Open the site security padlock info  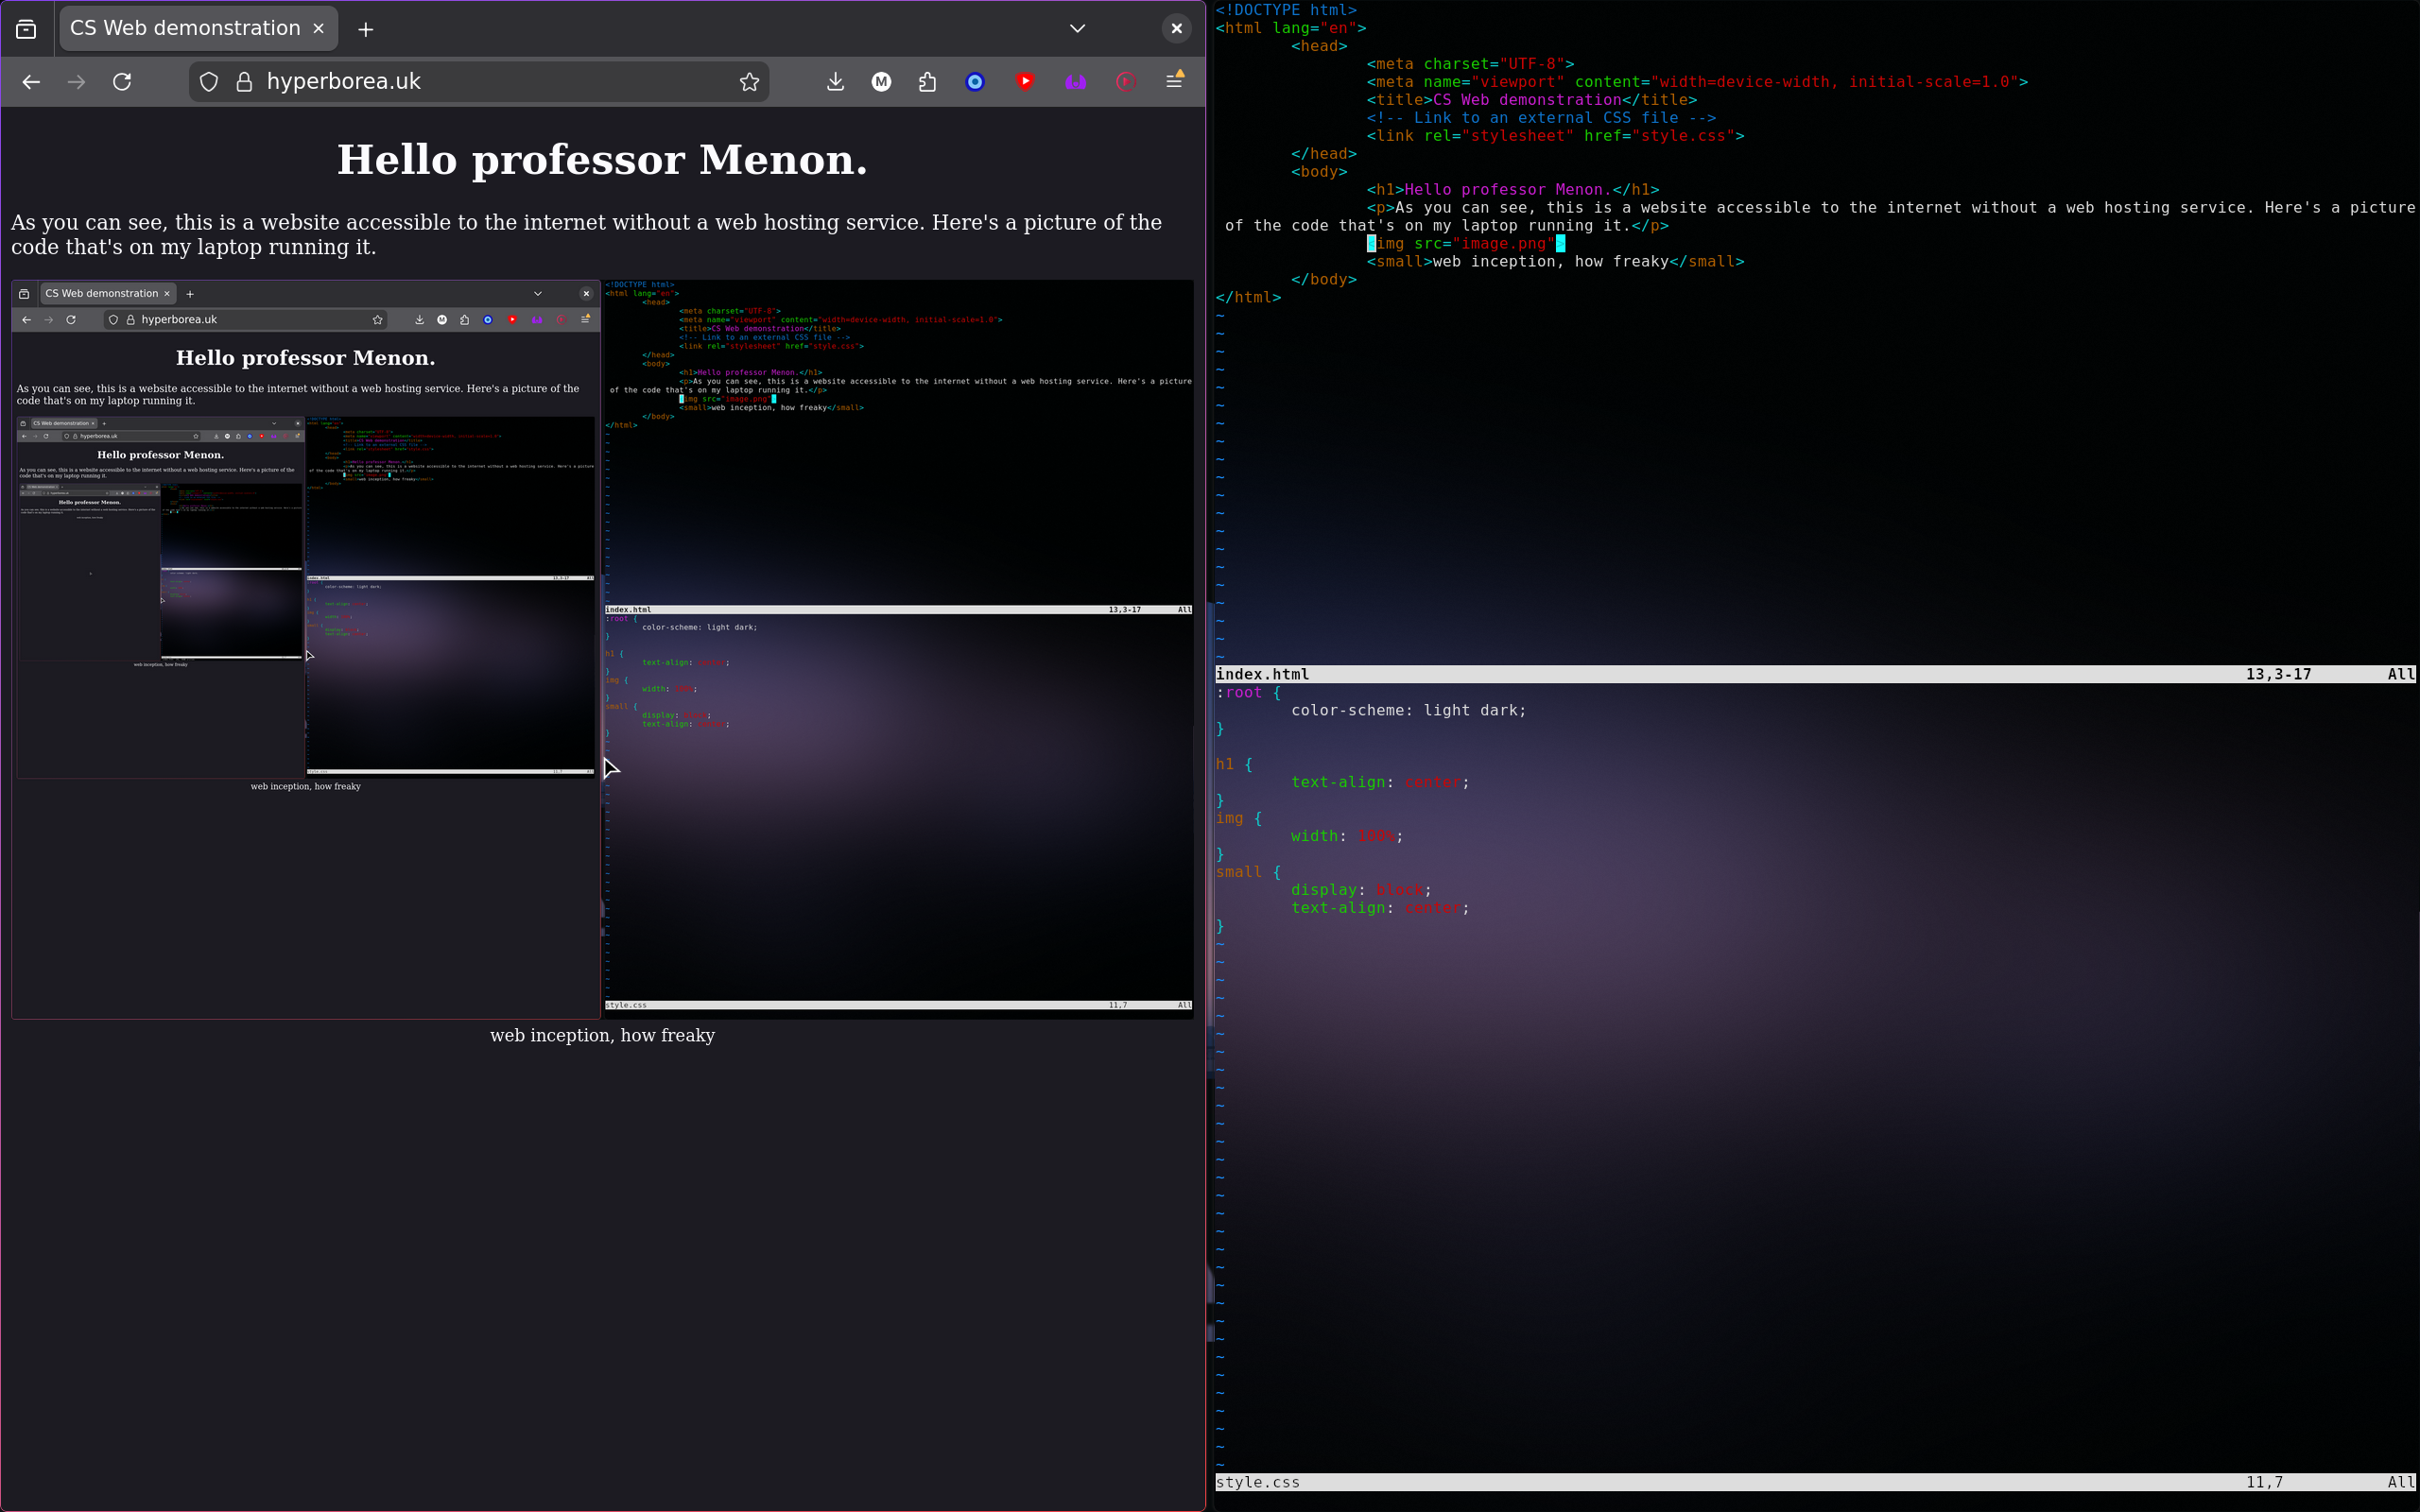[243, 82]
